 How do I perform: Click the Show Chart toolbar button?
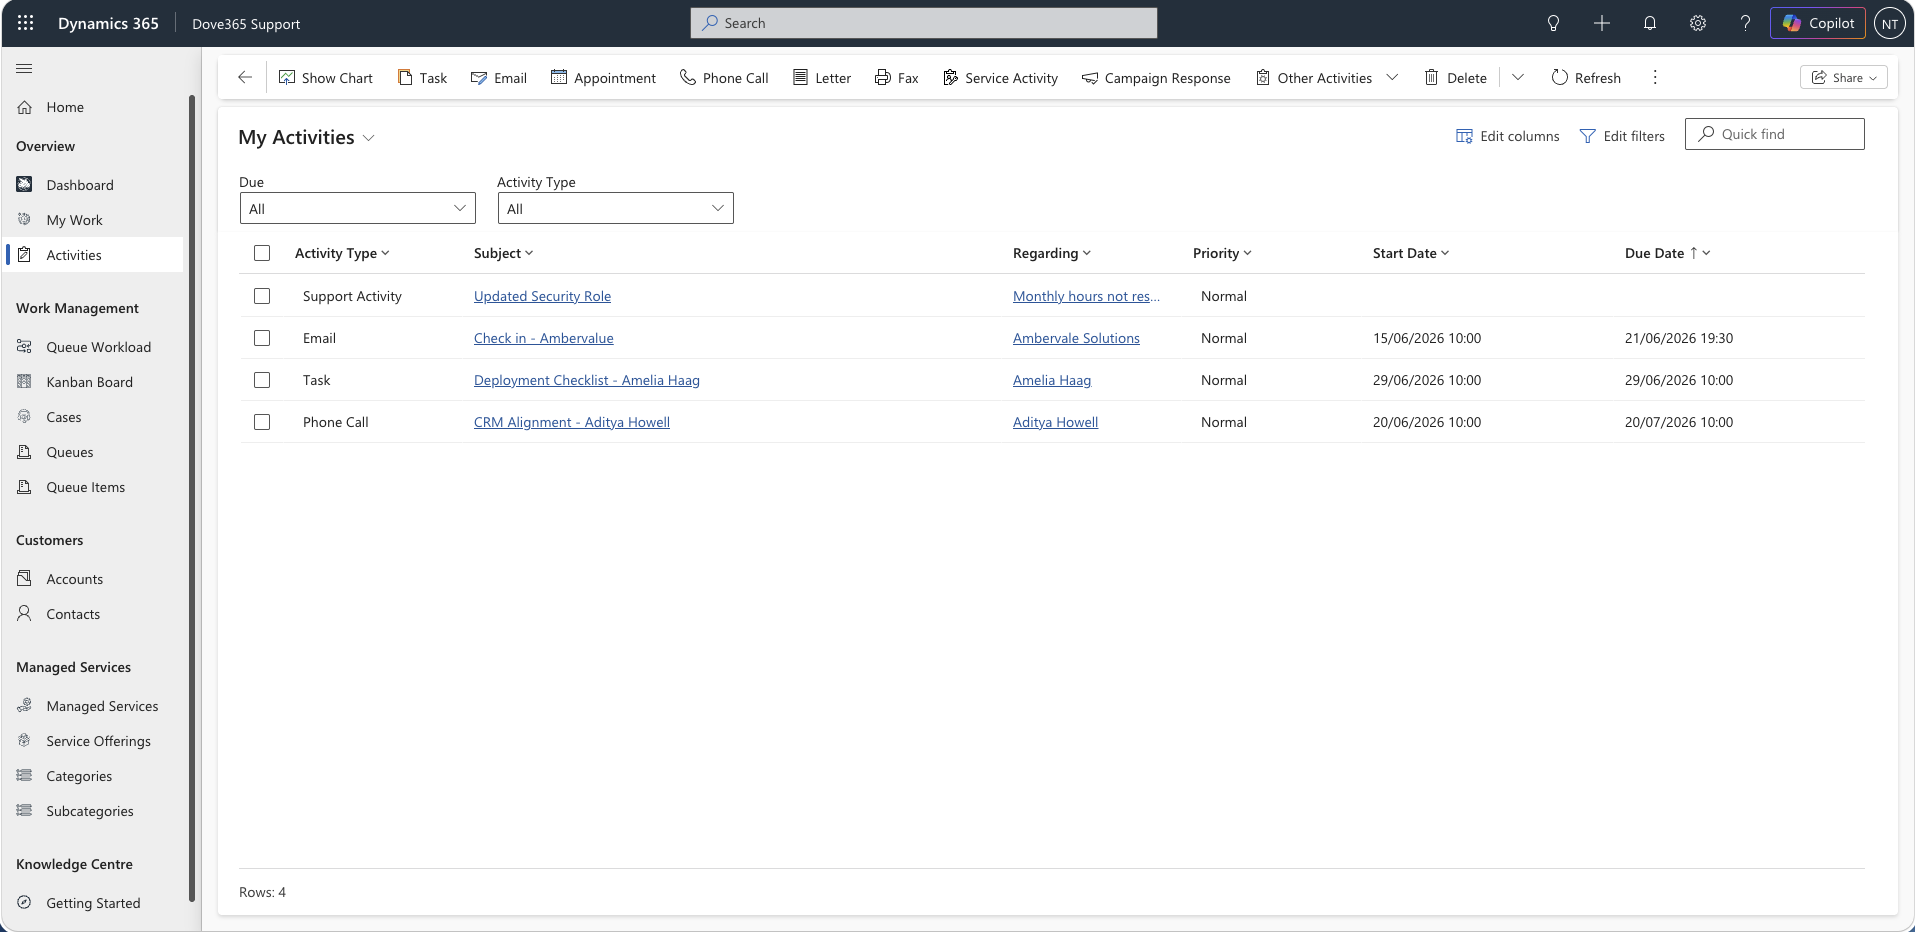326,77
